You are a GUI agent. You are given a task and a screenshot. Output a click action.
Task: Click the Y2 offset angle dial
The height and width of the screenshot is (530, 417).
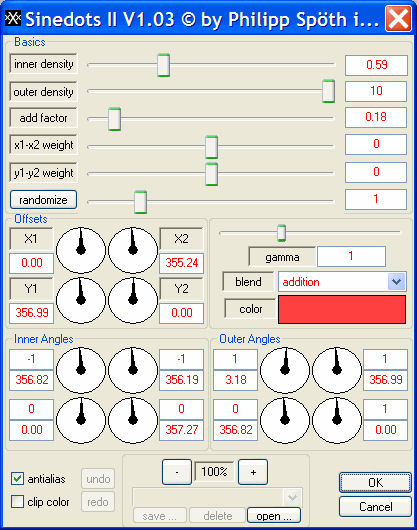click(133, 300)
